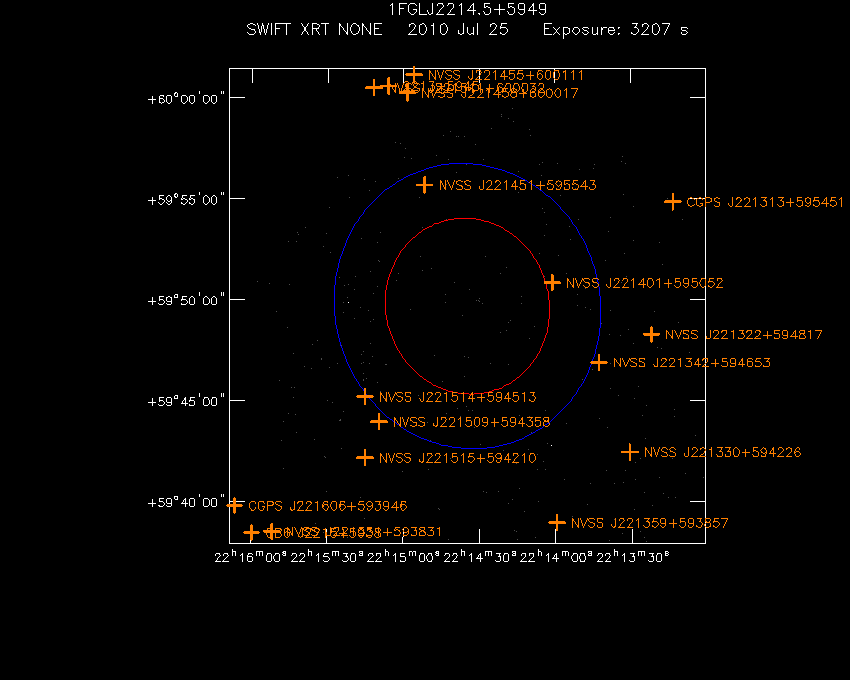Click declination axis label +59°40'00"
Screen dimensions: 850x680
(x=186, y=502)
